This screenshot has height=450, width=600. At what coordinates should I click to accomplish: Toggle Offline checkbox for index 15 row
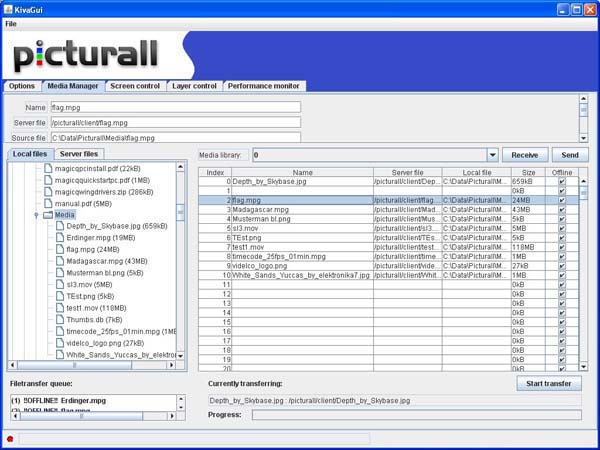pos(562,322)
